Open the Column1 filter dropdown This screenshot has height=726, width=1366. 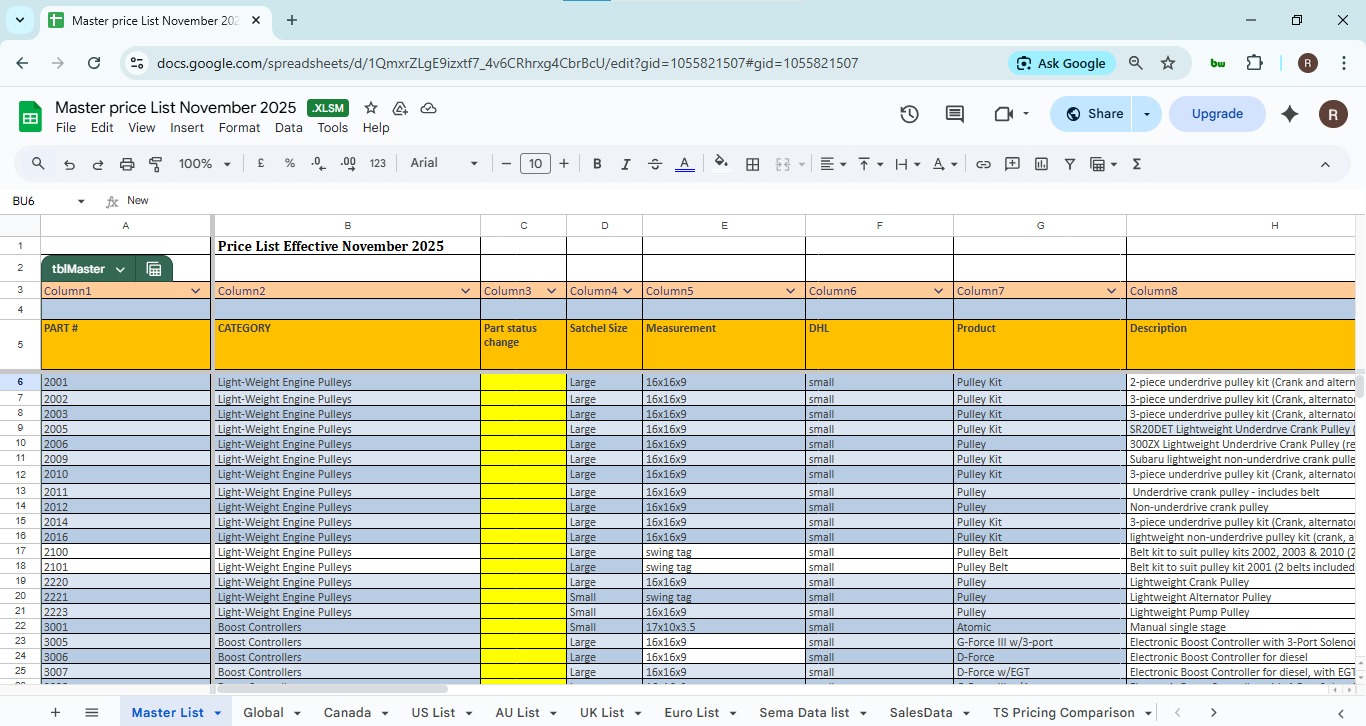point(196,291)
